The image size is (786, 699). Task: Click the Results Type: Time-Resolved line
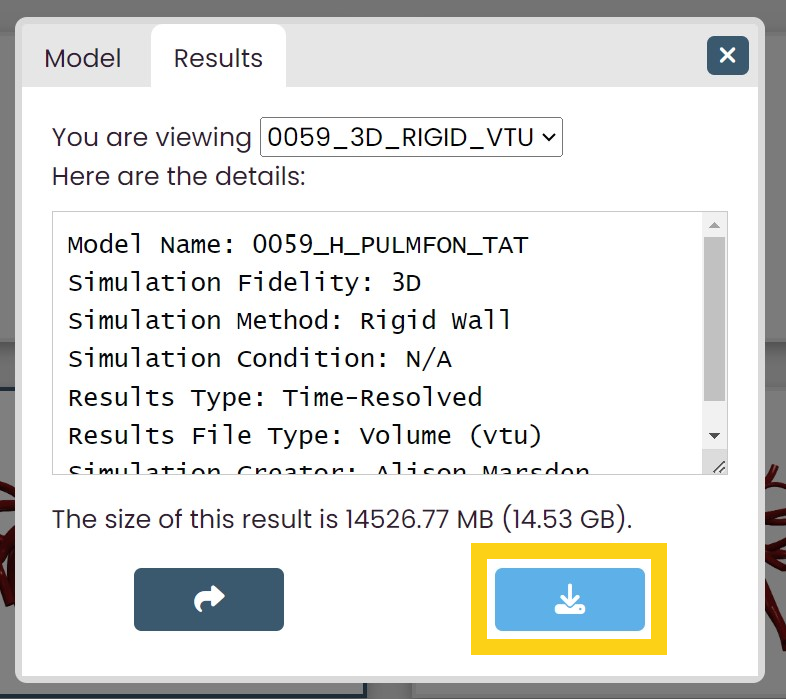[275, 398]
